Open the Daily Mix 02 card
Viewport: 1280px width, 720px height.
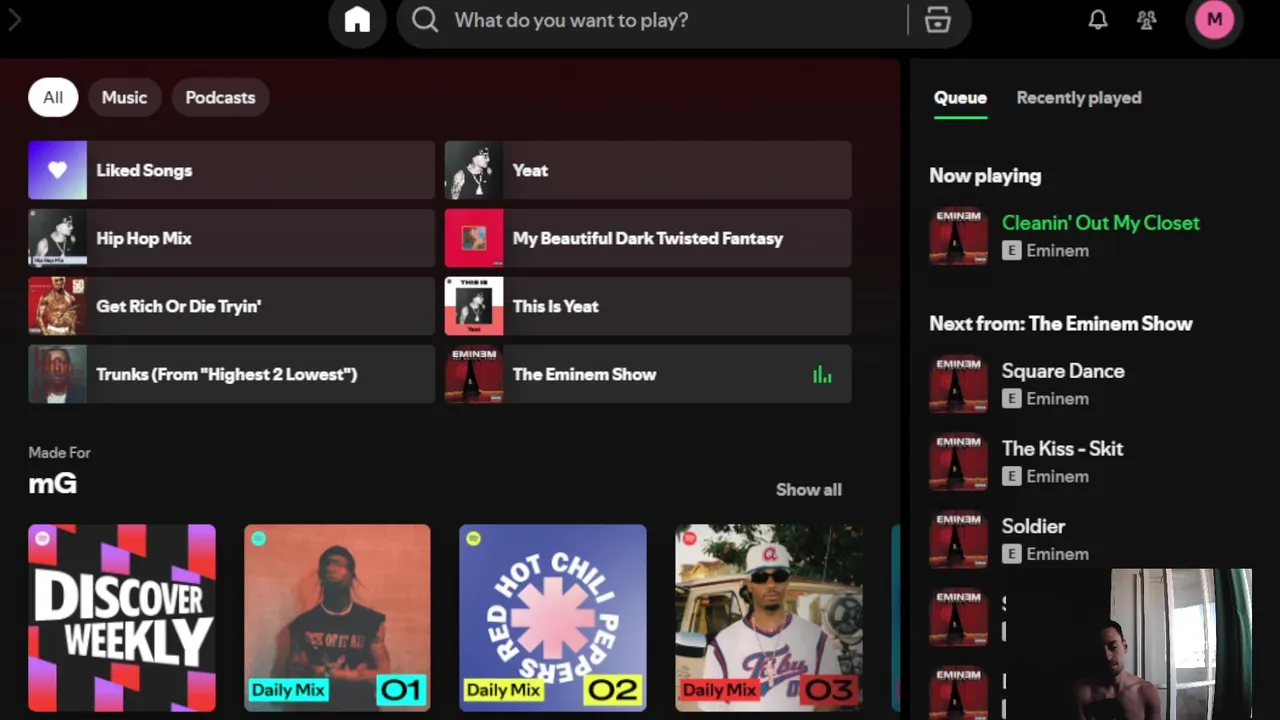click(x=553, y=618)
